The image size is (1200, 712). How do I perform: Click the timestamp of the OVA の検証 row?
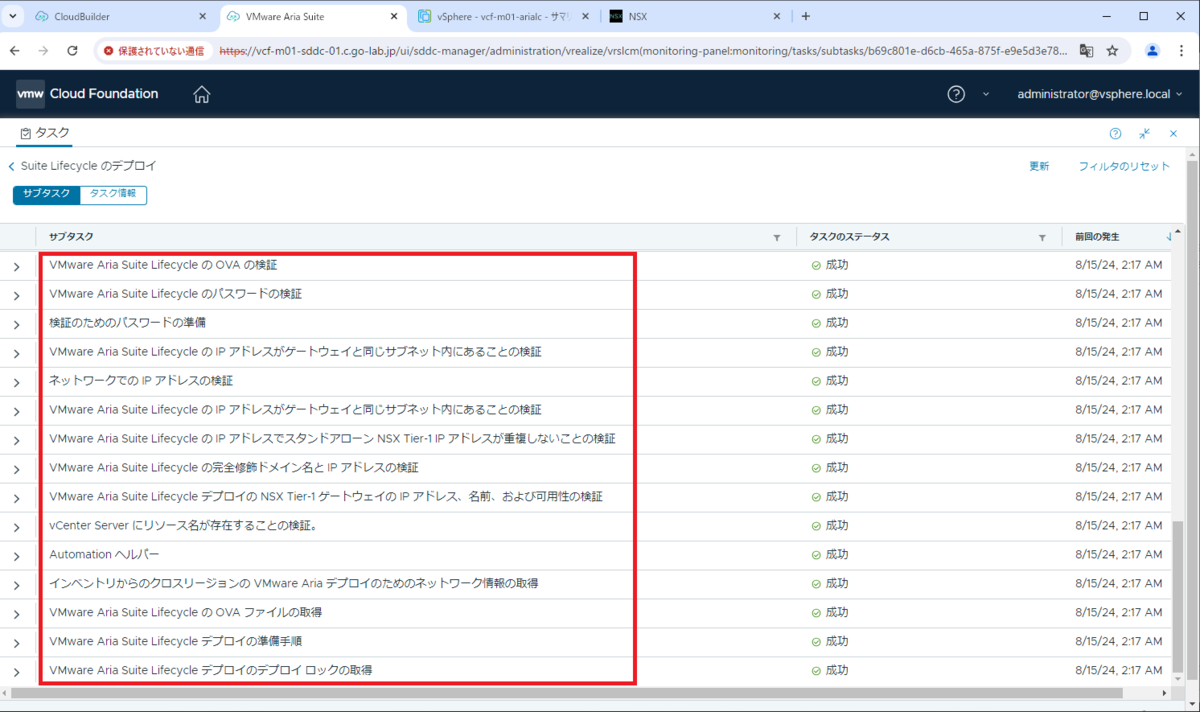coord(1118,266)
